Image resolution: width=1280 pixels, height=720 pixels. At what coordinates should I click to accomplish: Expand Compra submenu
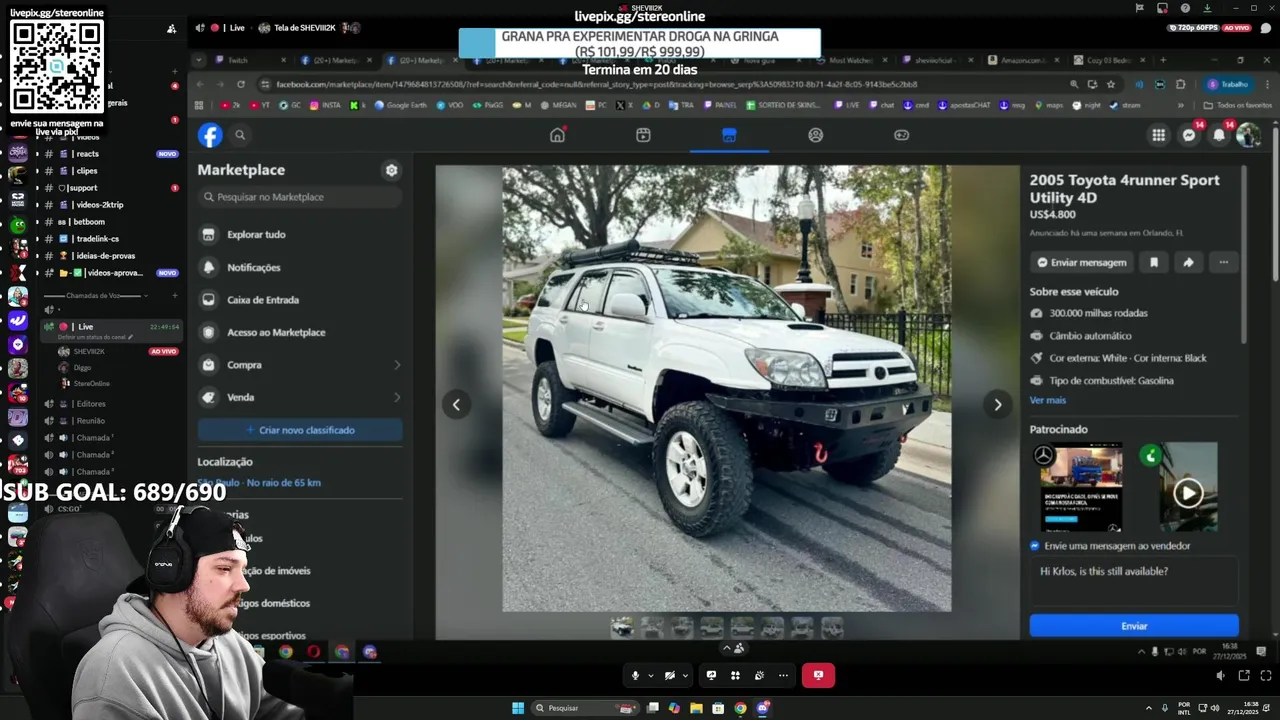tap(396, 365)
